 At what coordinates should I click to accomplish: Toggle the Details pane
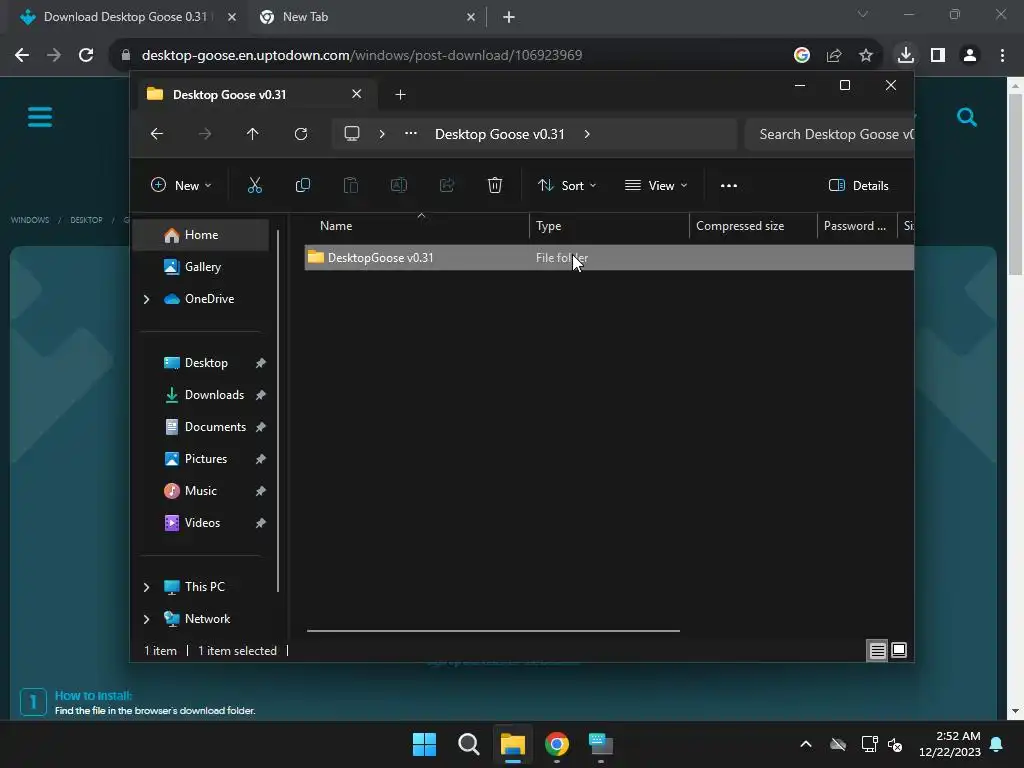coord(858,185)
